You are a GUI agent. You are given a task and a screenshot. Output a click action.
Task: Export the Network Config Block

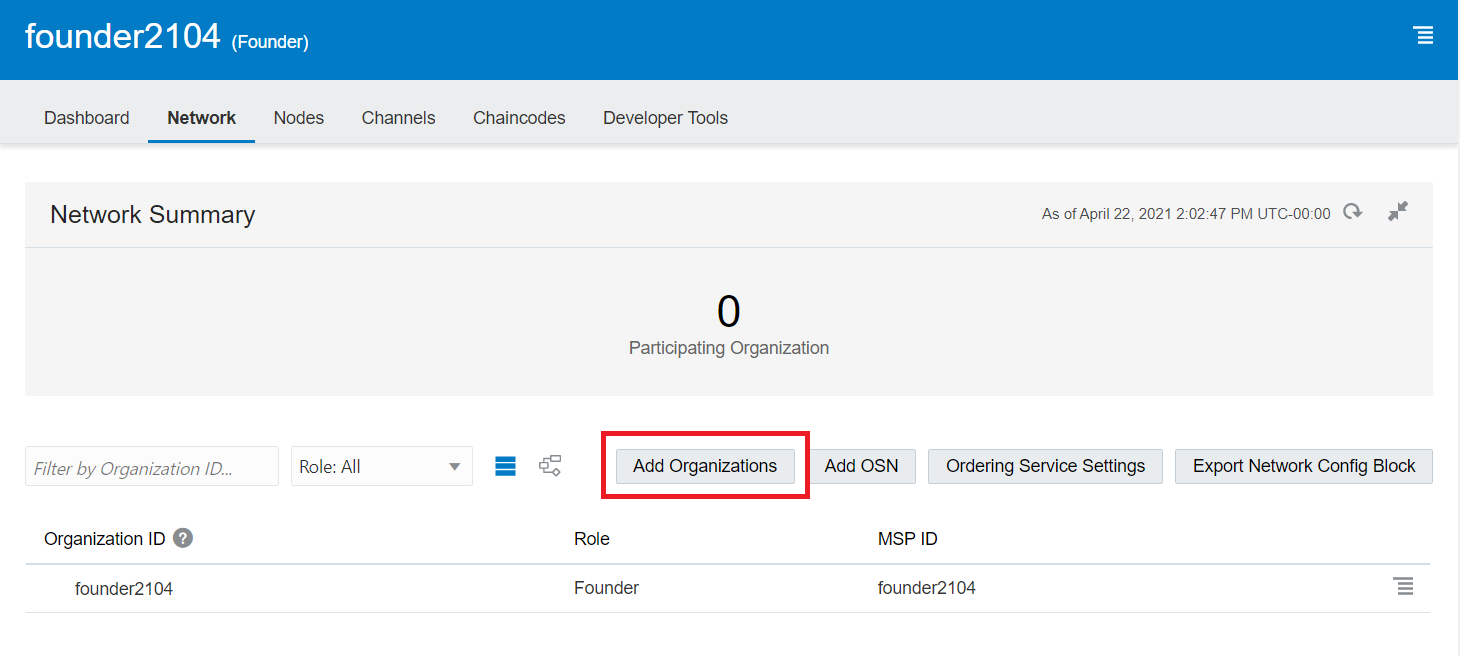1303,465
